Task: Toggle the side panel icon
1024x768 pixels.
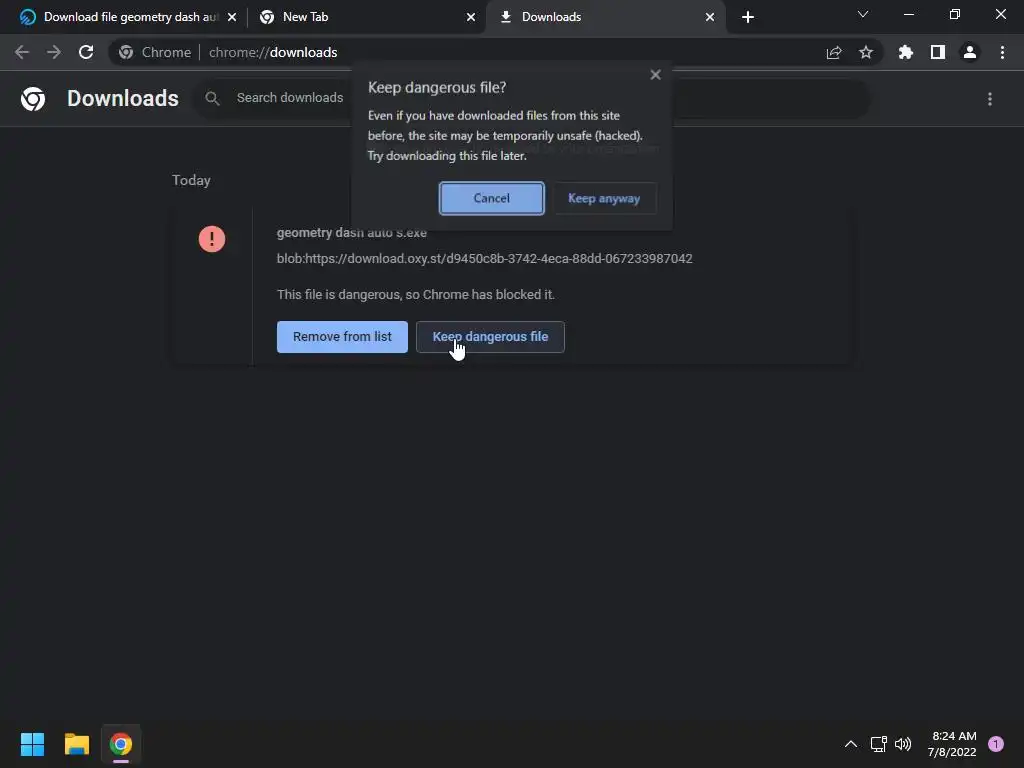Action: click(938, 52)
